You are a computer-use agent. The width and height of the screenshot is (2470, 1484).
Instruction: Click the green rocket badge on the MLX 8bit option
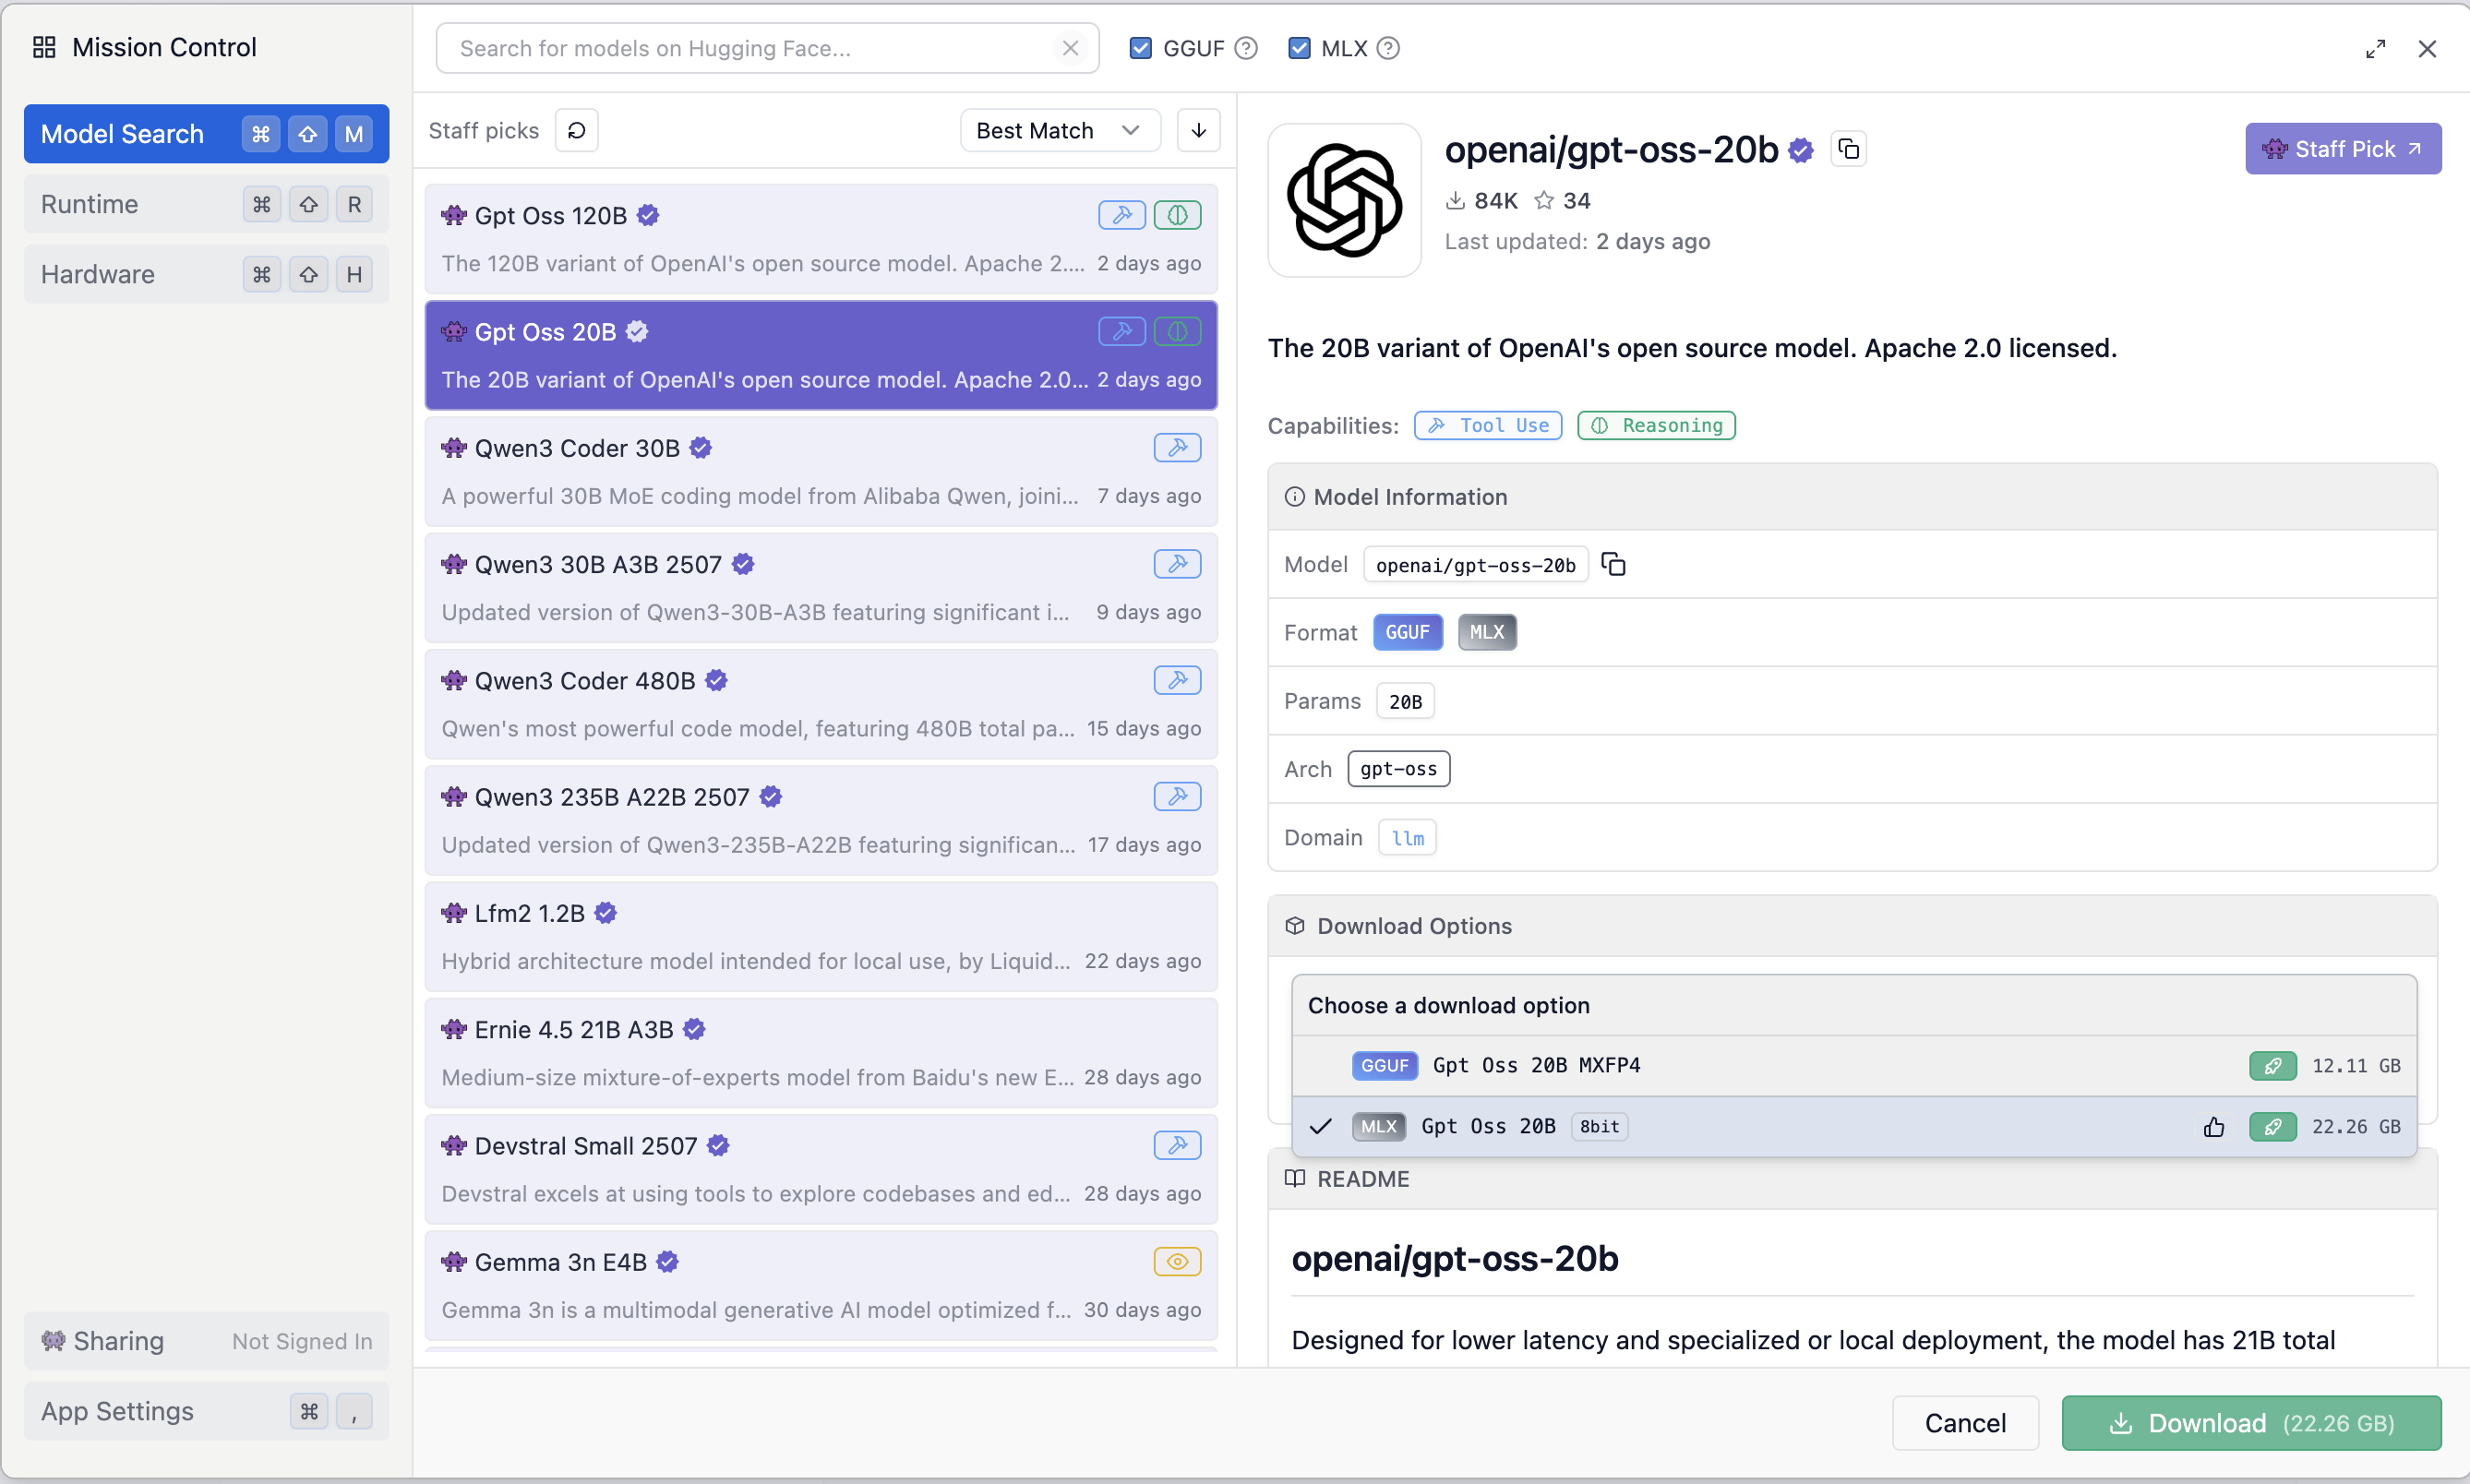coord(2272,1126)
